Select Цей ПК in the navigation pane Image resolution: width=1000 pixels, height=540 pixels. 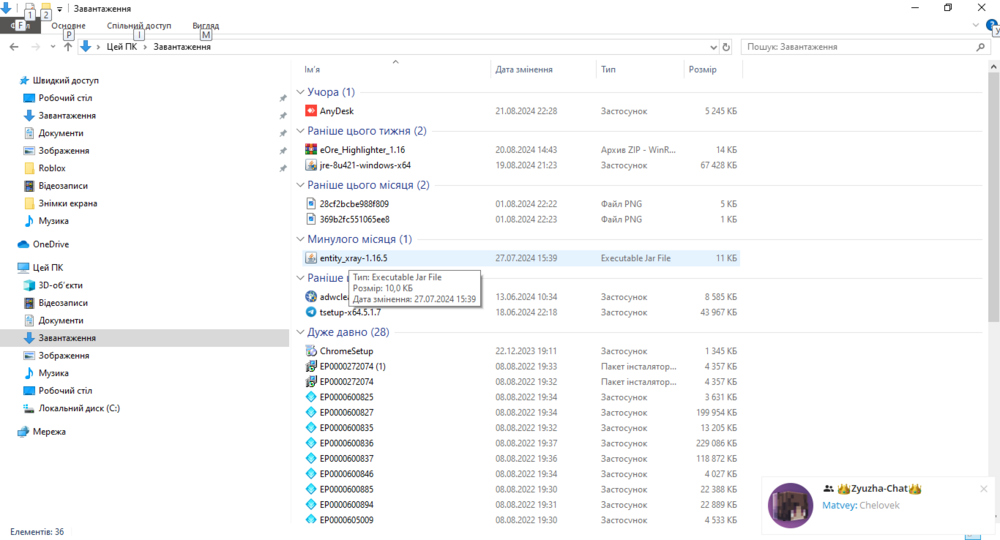coord(48,268)
